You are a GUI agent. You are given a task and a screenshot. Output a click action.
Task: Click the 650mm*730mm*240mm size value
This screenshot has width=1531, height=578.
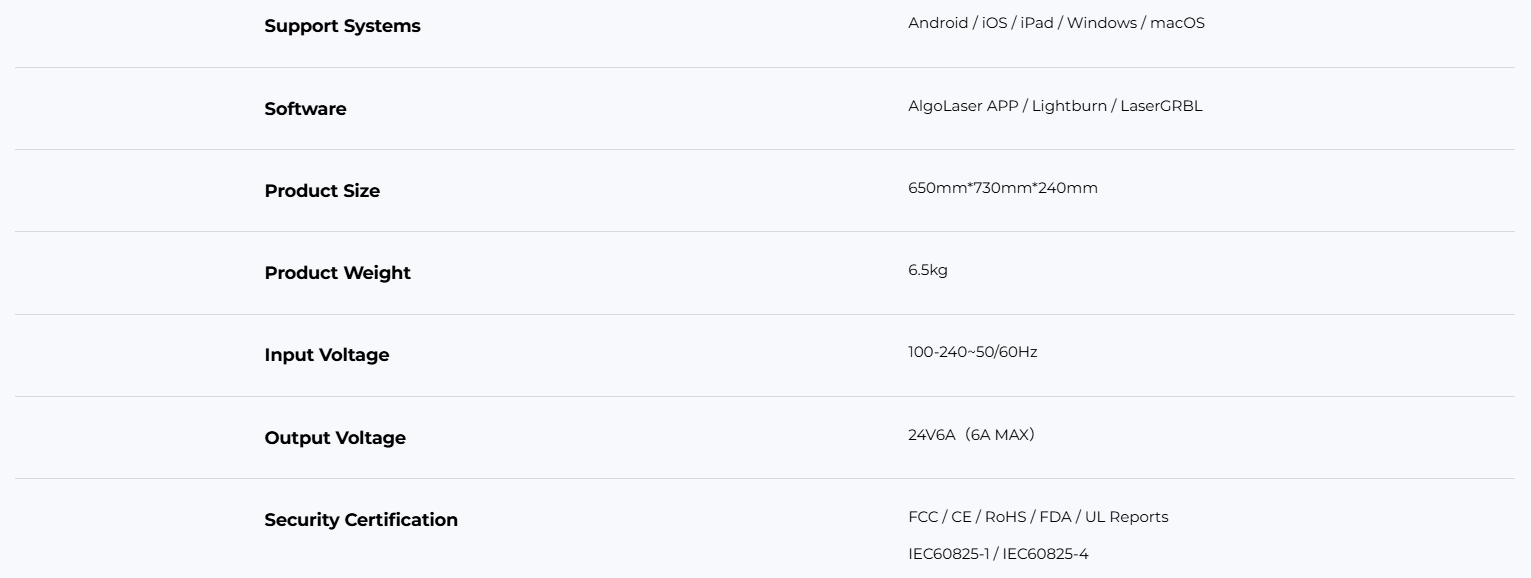pyautogui.click(x=1002, y=188)
